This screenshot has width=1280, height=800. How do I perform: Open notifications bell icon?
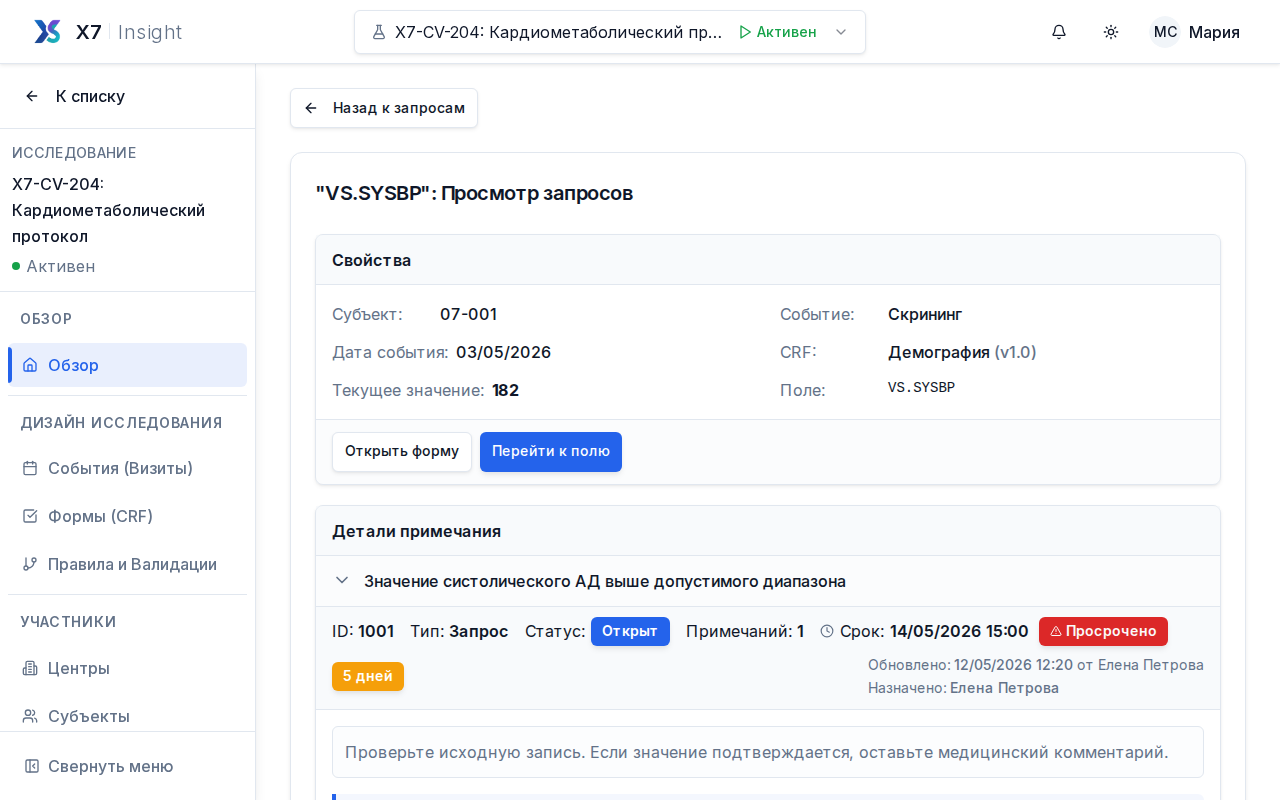pos(1059,32)
